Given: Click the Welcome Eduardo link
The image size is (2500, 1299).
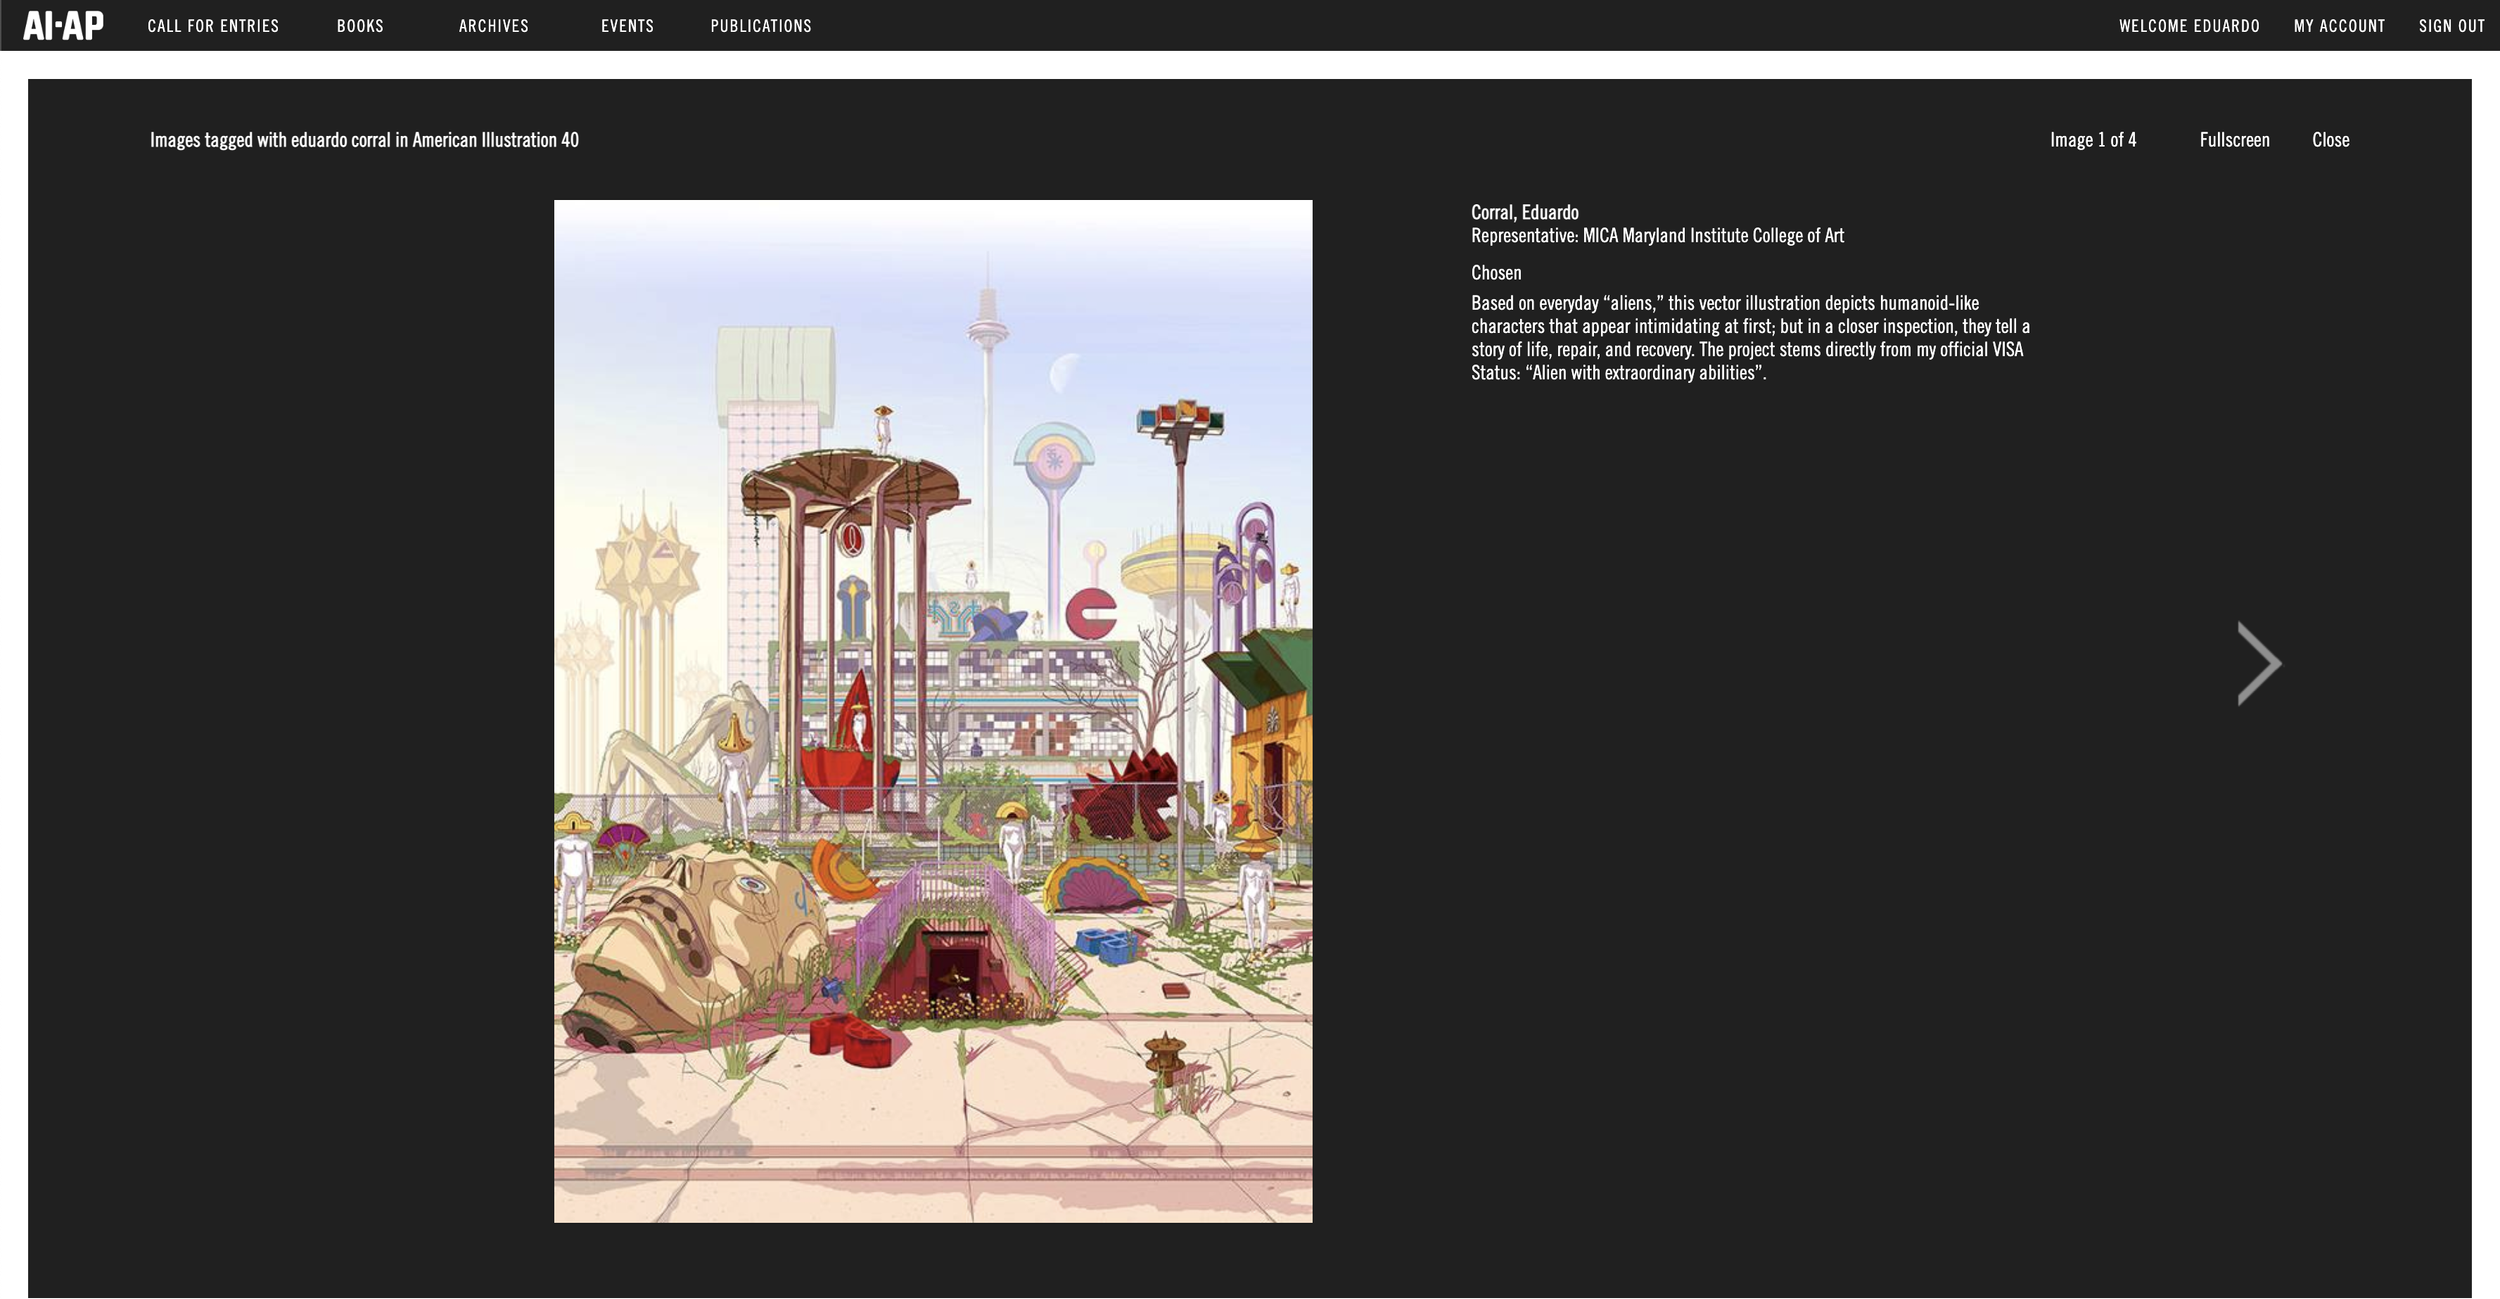Looking at the screenshot, I should click(x=2188, y=26).
